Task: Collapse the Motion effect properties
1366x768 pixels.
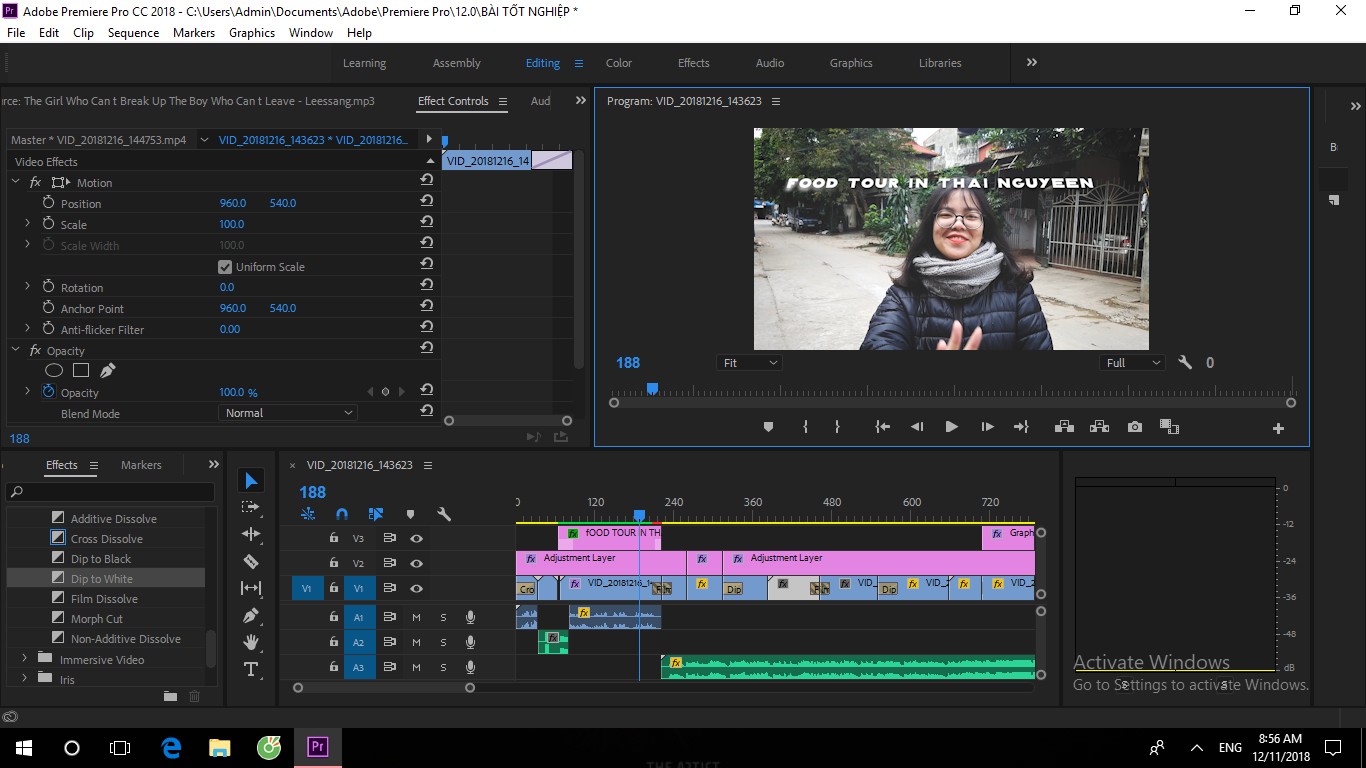Action: [16, 182]
